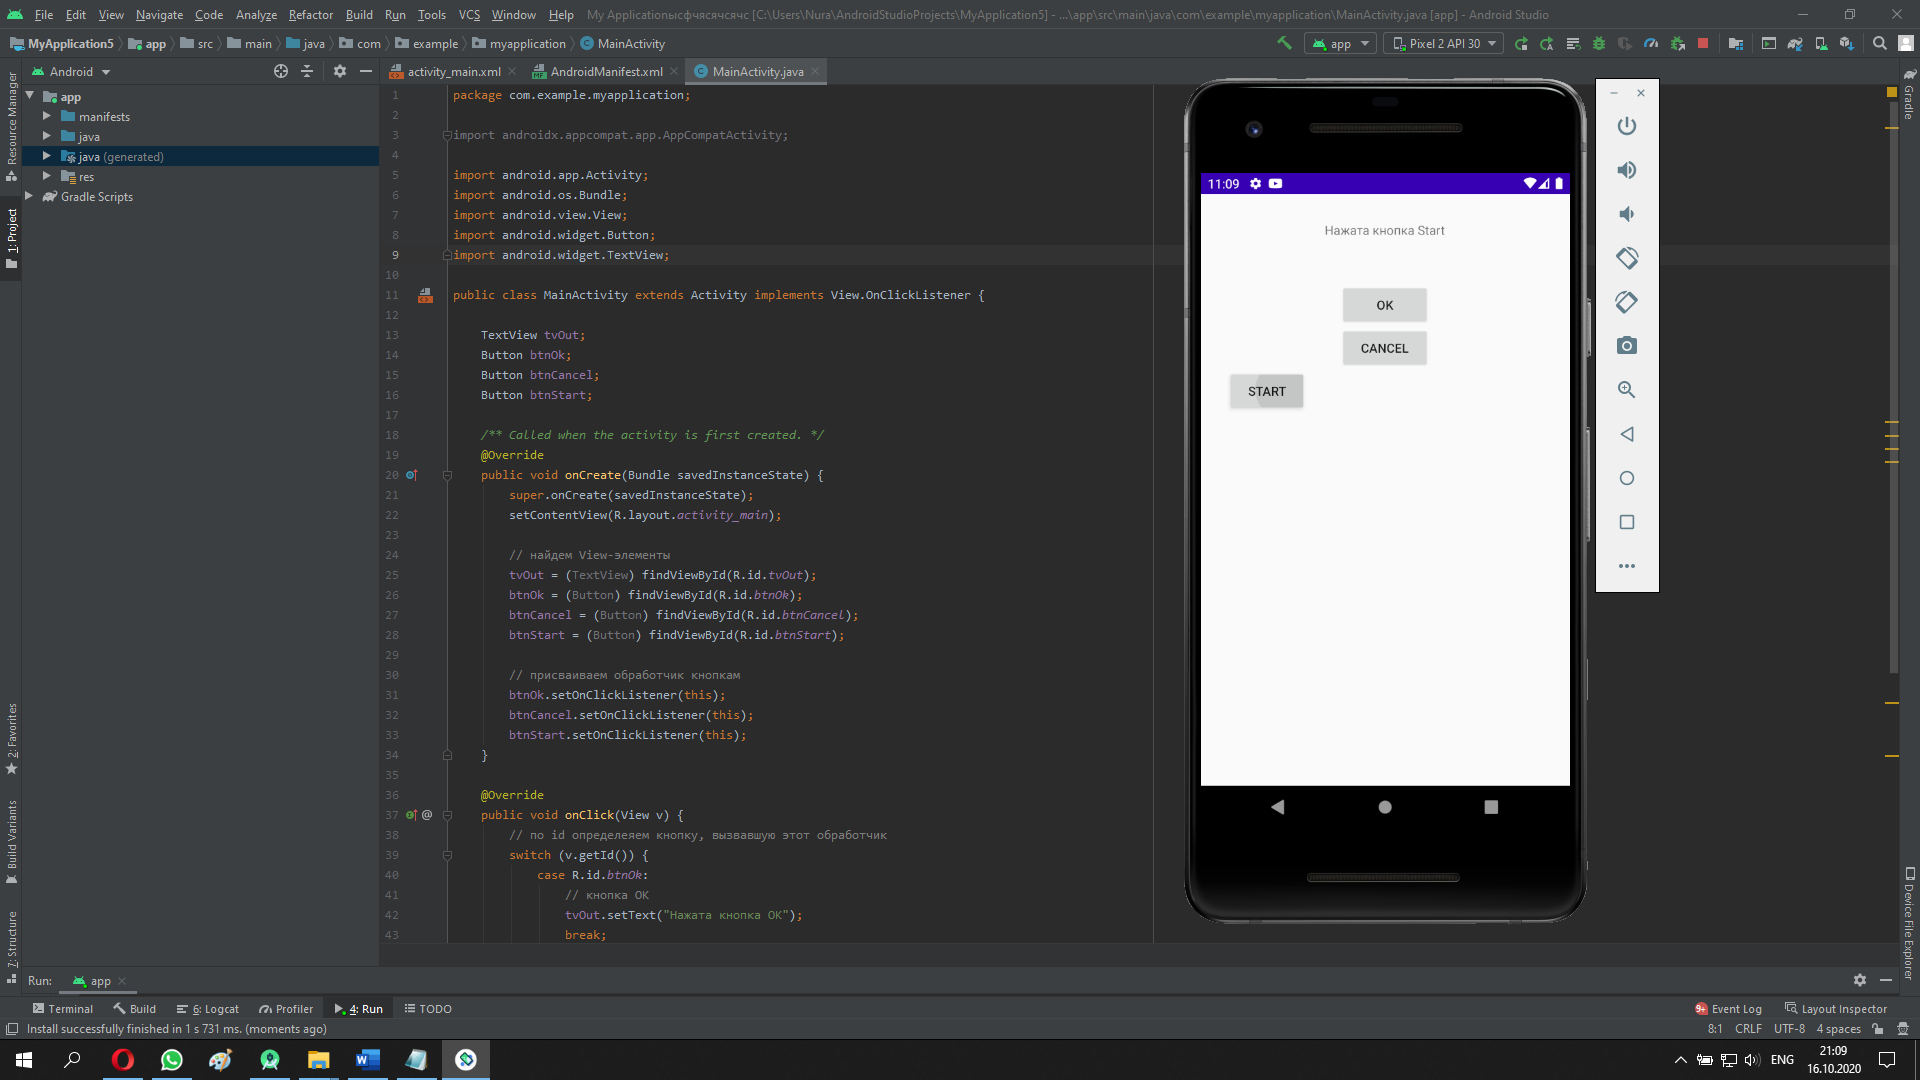
Task: Raise volume using the emulator speaker icon
Action: (1627, 170)
